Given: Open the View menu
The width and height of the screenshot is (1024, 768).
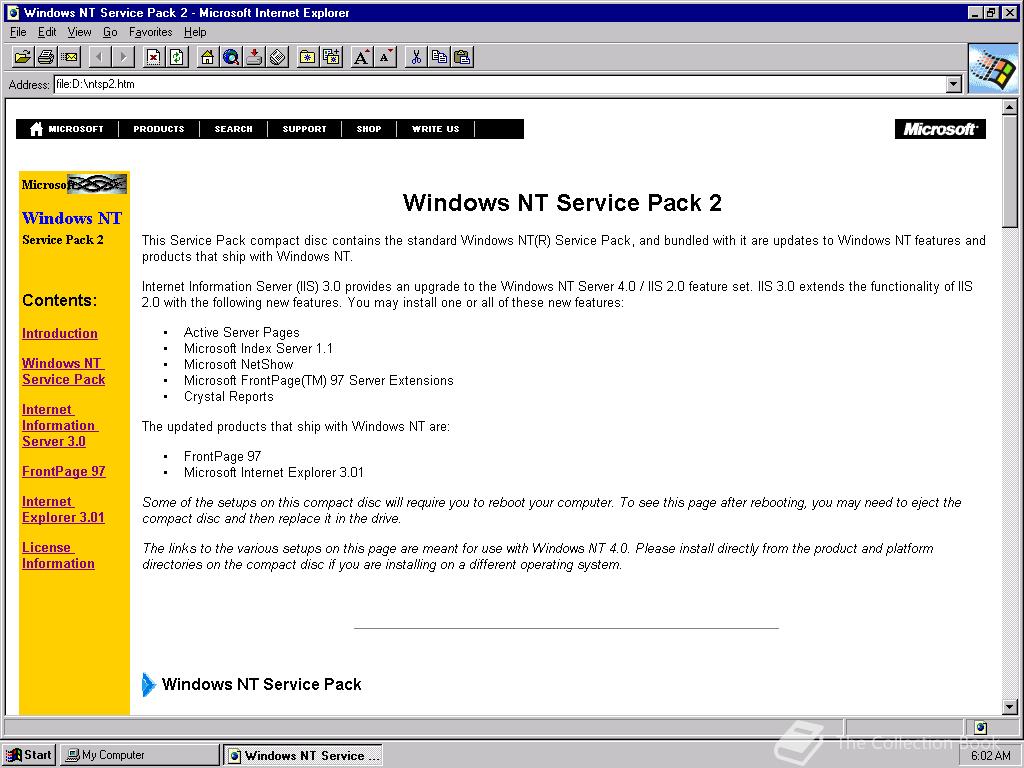Looking at the screenshot, I should pos(79,32).
